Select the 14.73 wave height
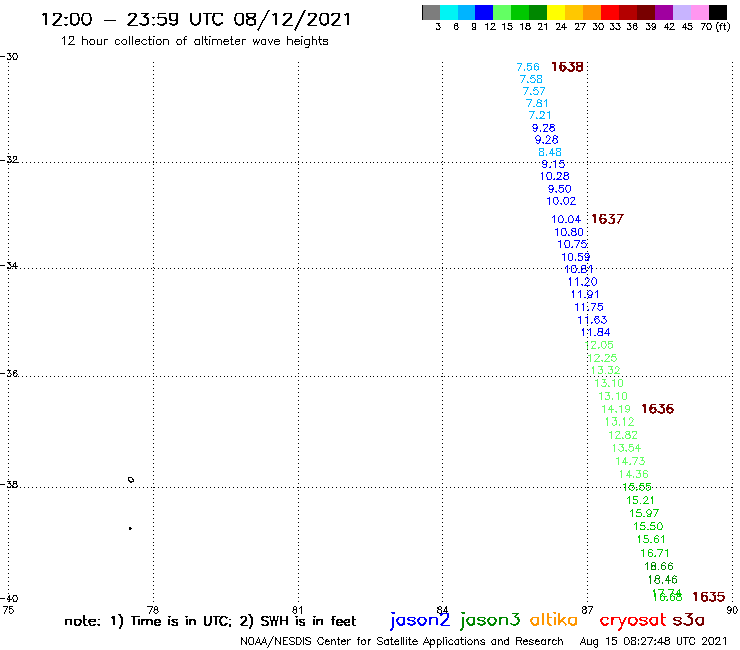This screenshot has width=740, height=650. (x=630, y=461)
